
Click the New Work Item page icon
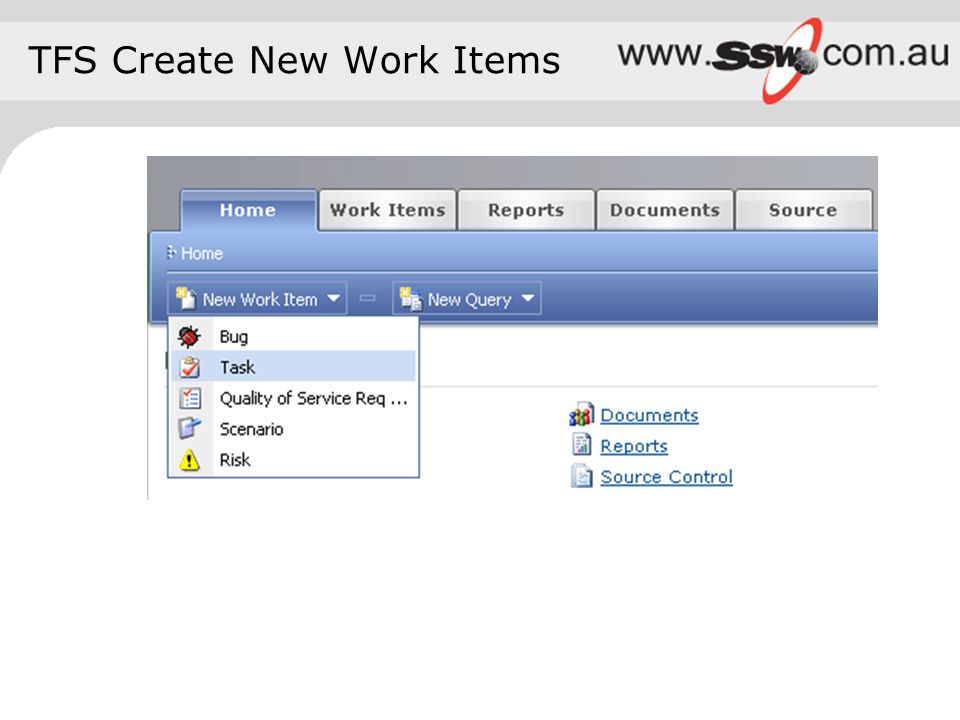186,298
